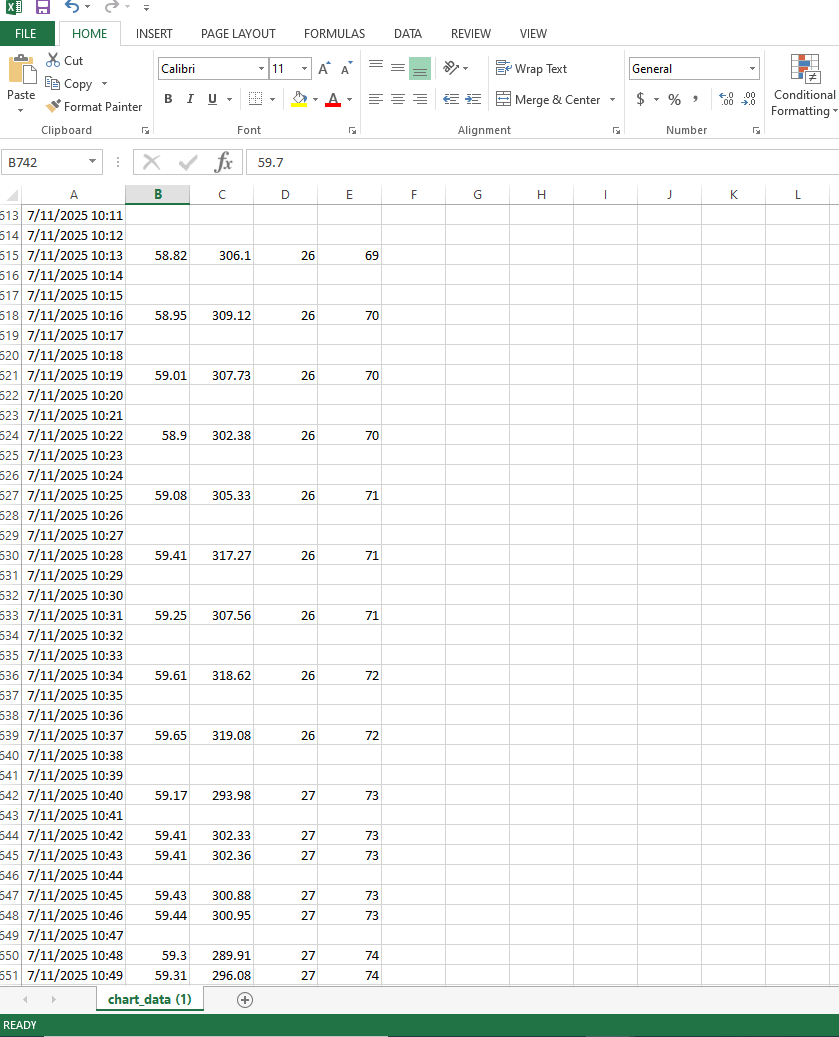Click the Accounting dollar sign format
839x1037 pixels.
coord(640,99)
